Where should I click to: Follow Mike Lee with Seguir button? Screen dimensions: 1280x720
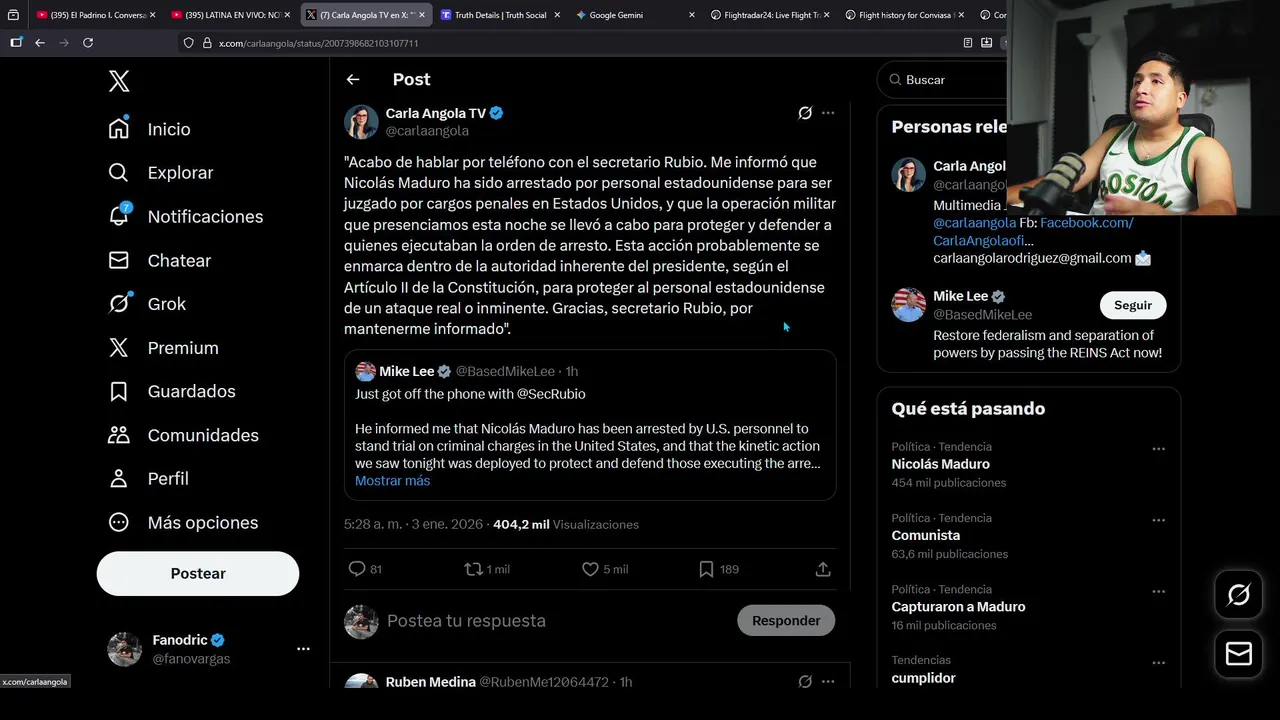click(x=1133, y=305)
